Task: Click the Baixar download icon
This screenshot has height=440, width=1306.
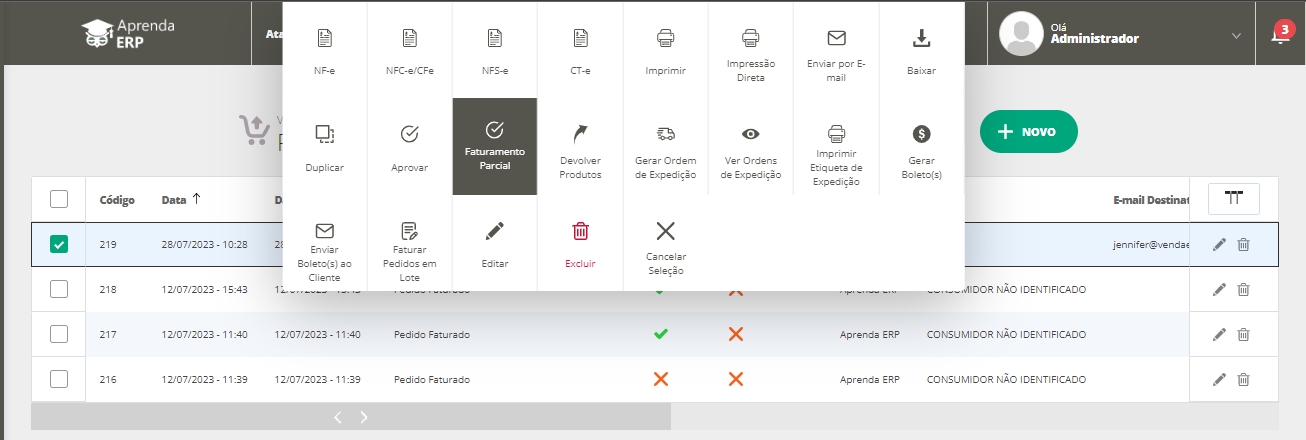Action: click(921, 39)
